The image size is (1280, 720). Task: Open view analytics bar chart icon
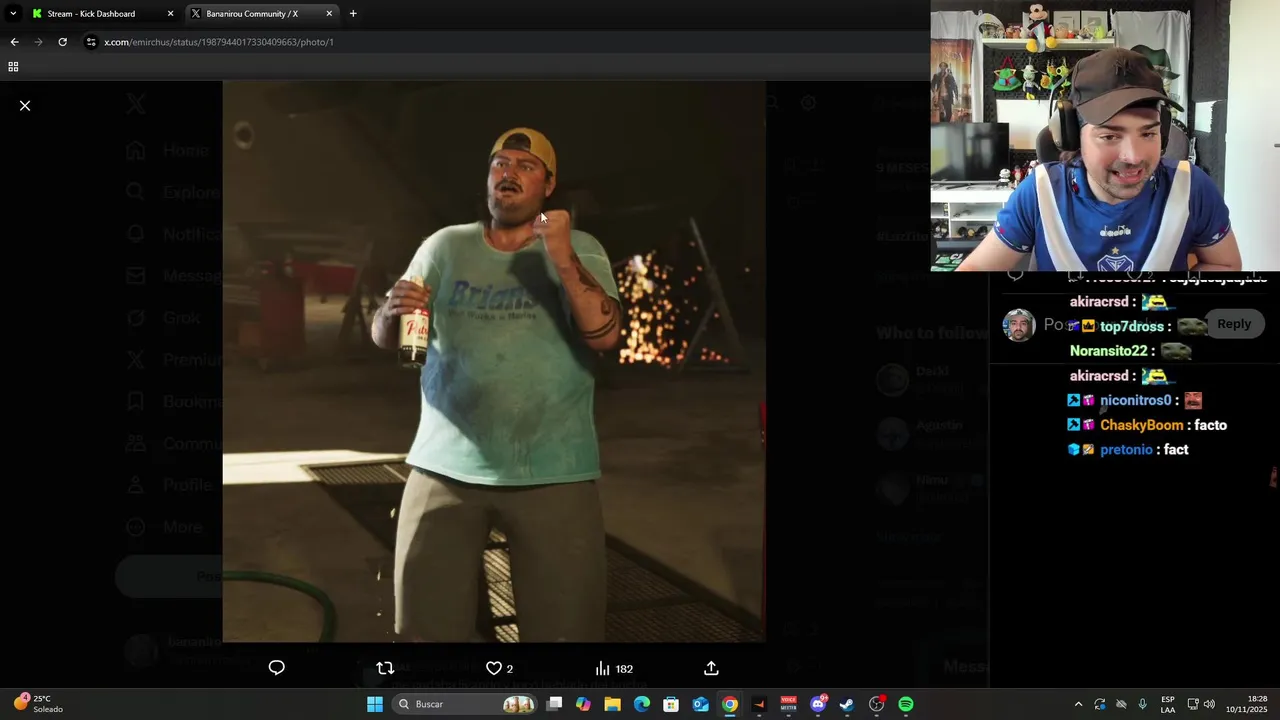(x=602, y=668)
